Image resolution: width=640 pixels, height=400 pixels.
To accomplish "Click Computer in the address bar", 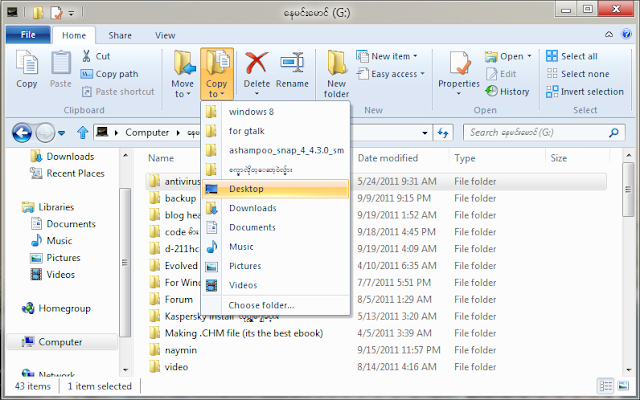I will (x=147, y=133).
